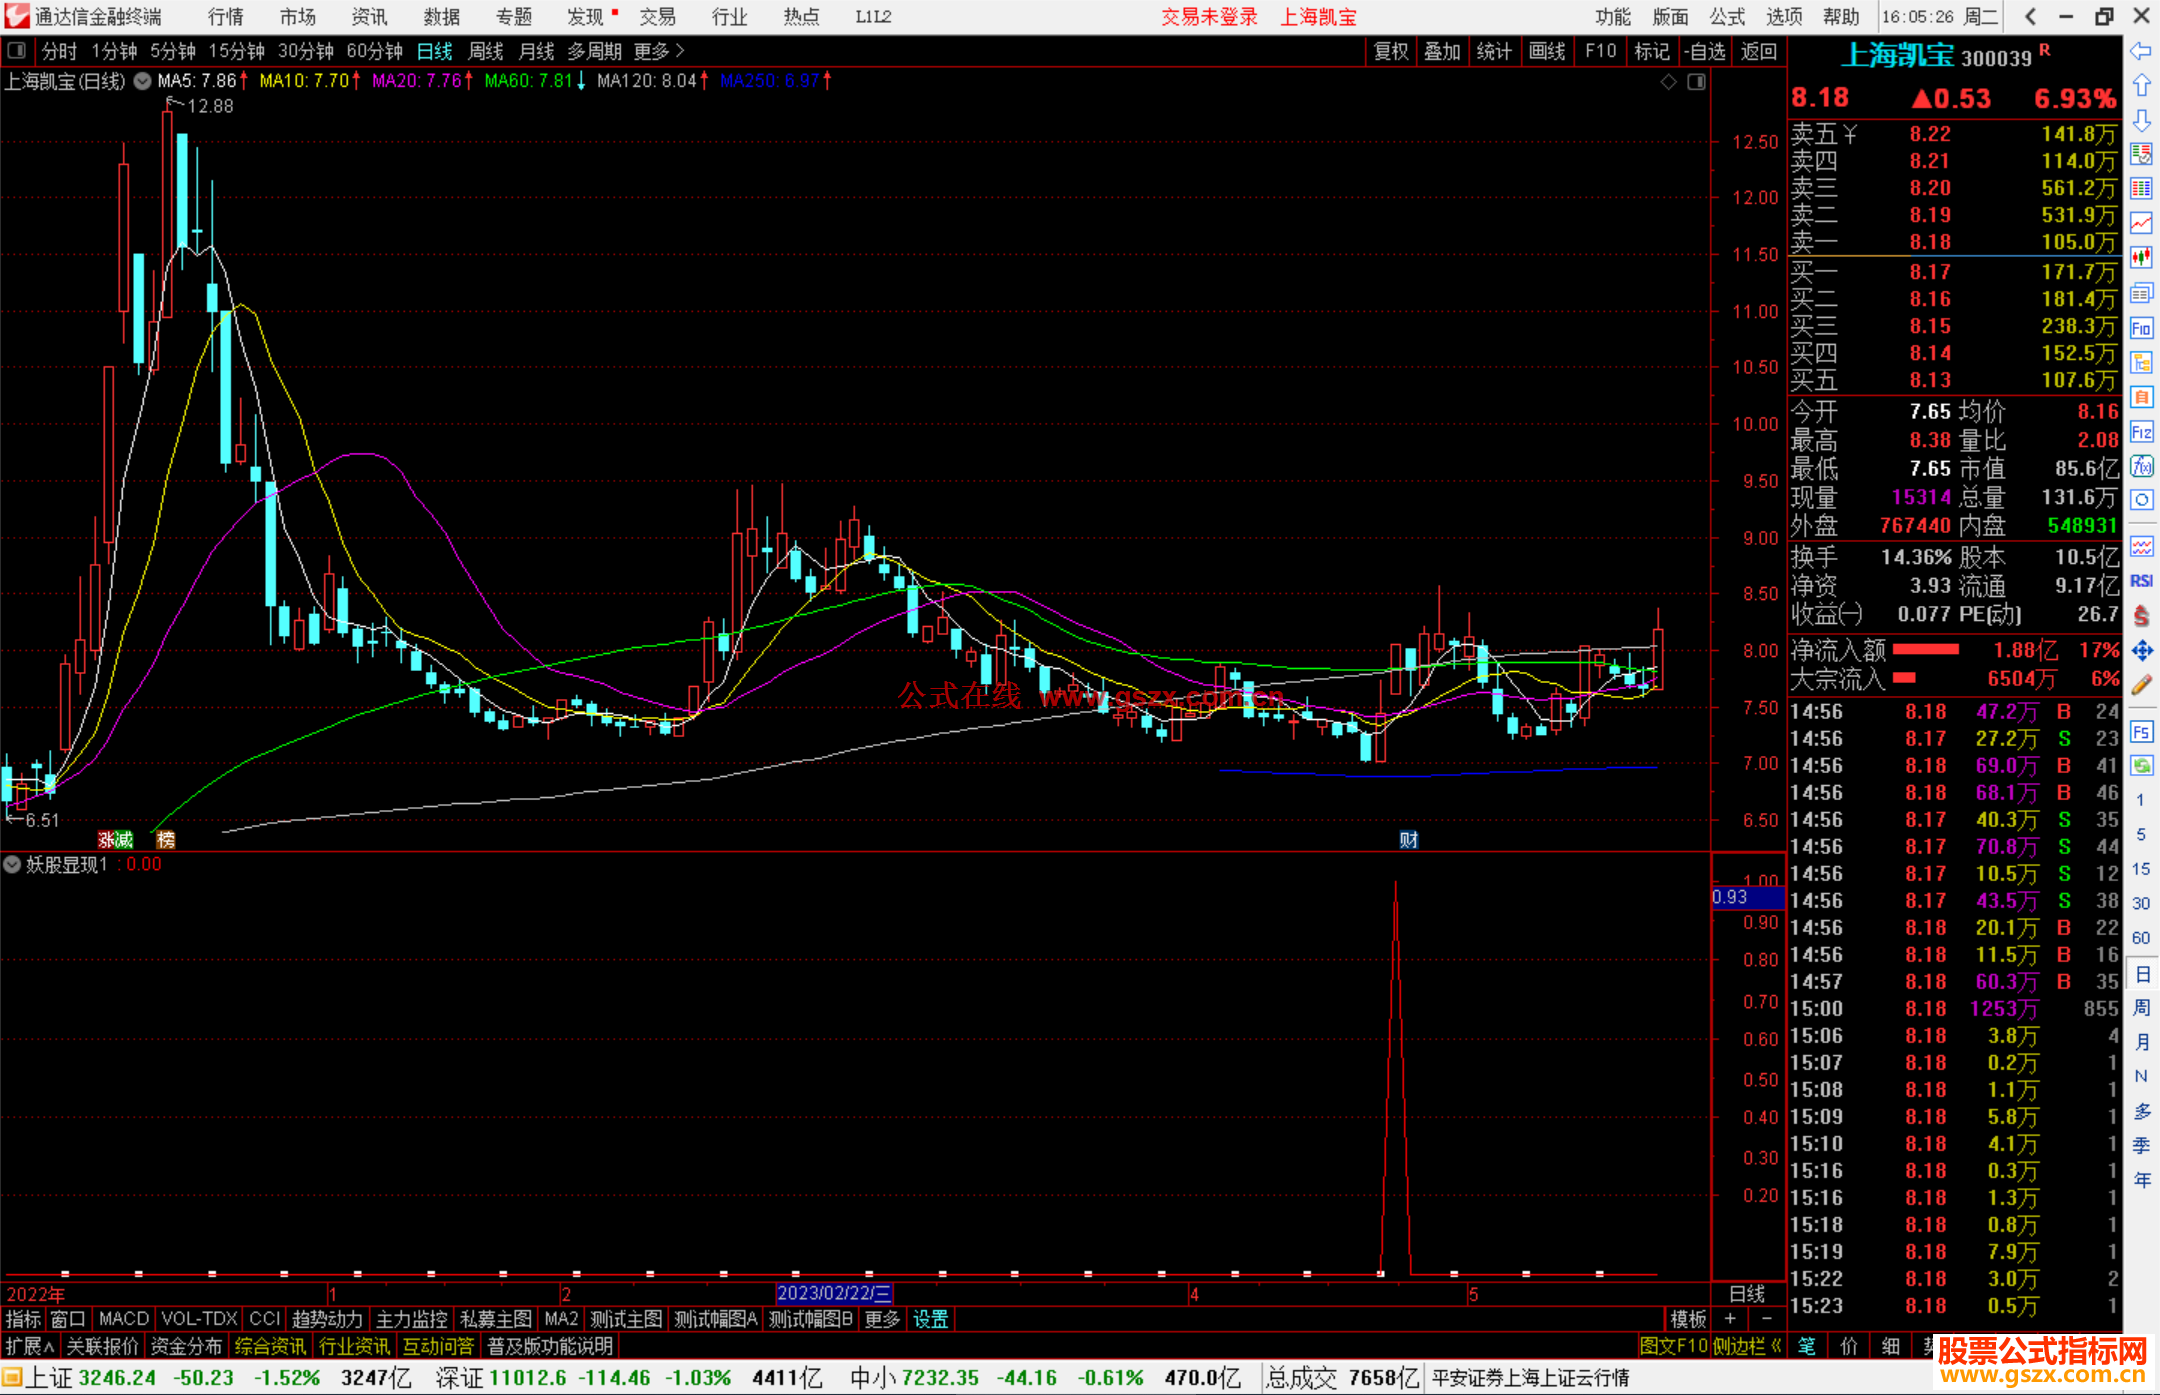Open dropdown beside 上海凯宝(日线) title
This screenshot has height=1395, width=2160.
[143, 81]
